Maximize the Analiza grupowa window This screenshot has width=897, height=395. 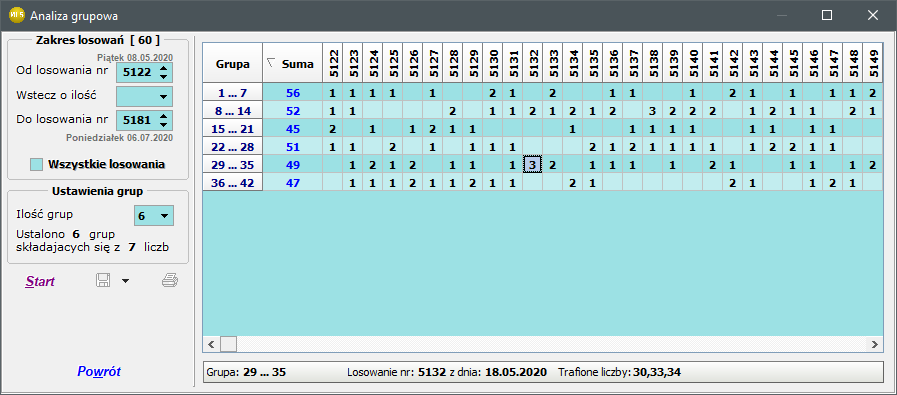(x=827, y=15)
